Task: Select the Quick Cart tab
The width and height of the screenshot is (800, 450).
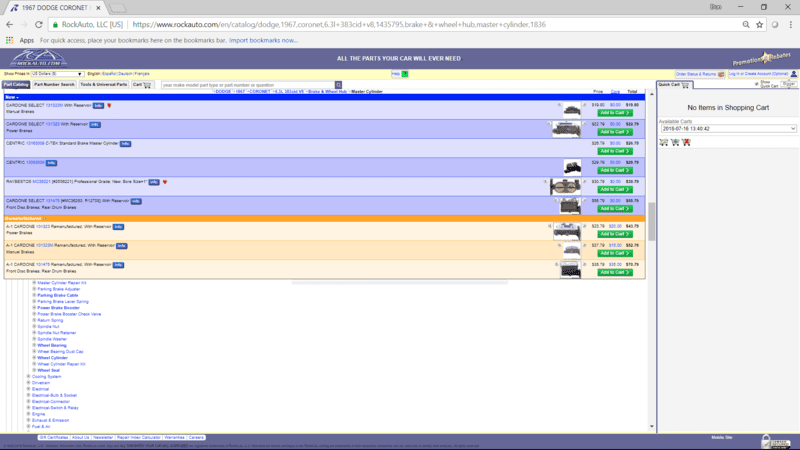Action: [674, 85]
